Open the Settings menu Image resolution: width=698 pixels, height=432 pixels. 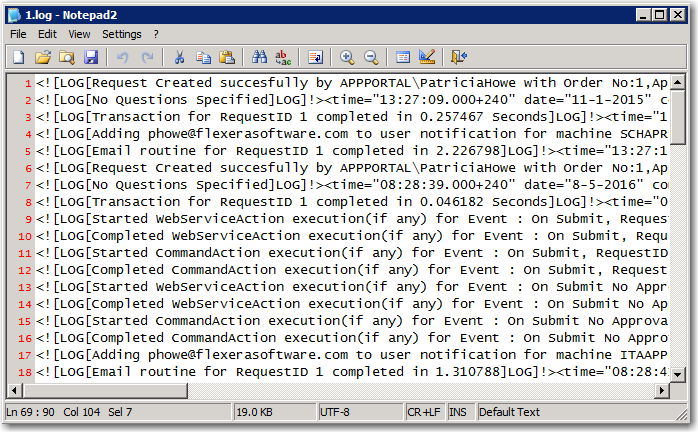coord(121,34)
